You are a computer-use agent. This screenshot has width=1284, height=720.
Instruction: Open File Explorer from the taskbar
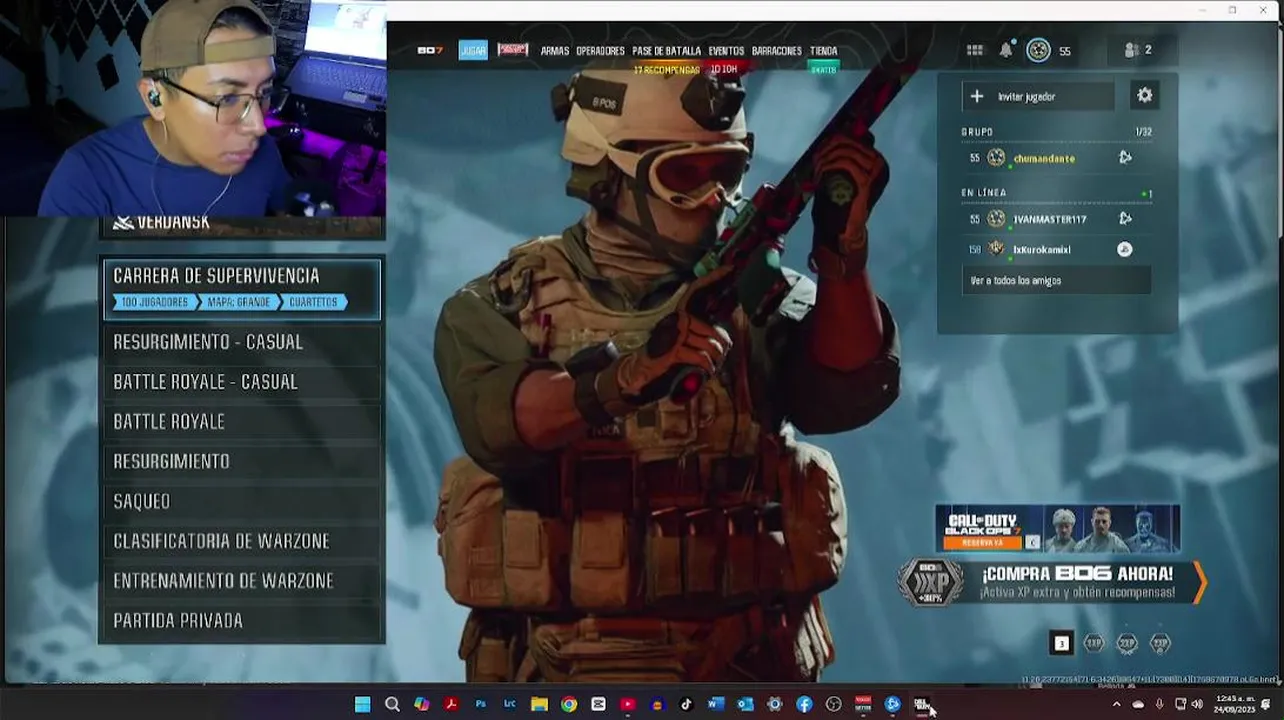click(539, 704)
